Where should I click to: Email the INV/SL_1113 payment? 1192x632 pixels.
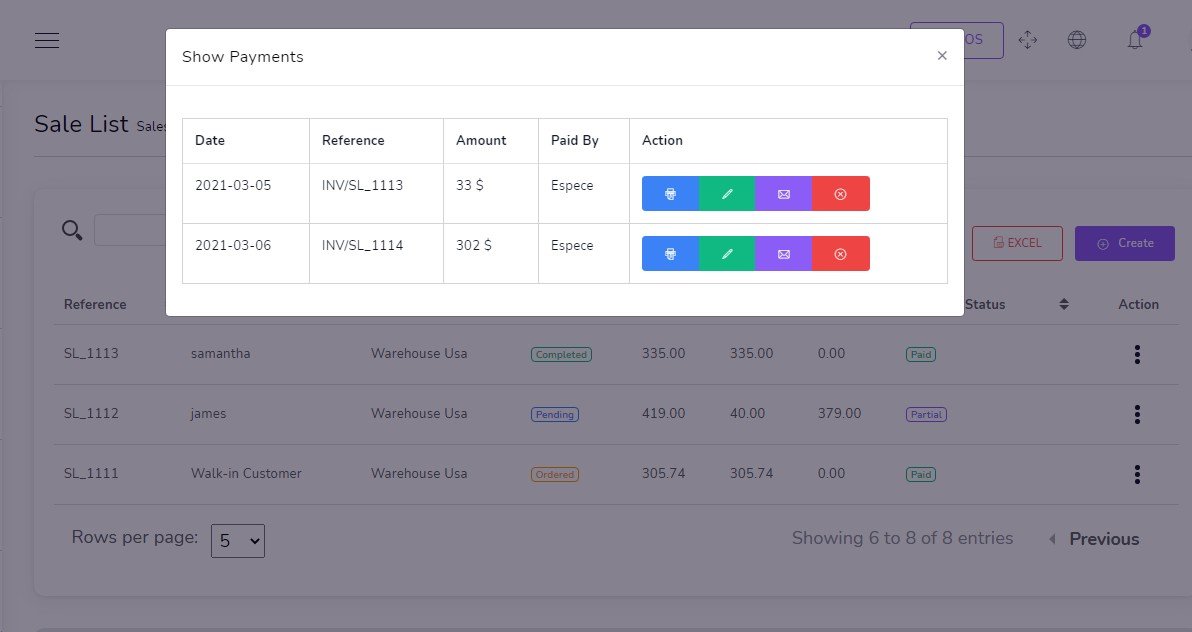click(x=784, y=194)
